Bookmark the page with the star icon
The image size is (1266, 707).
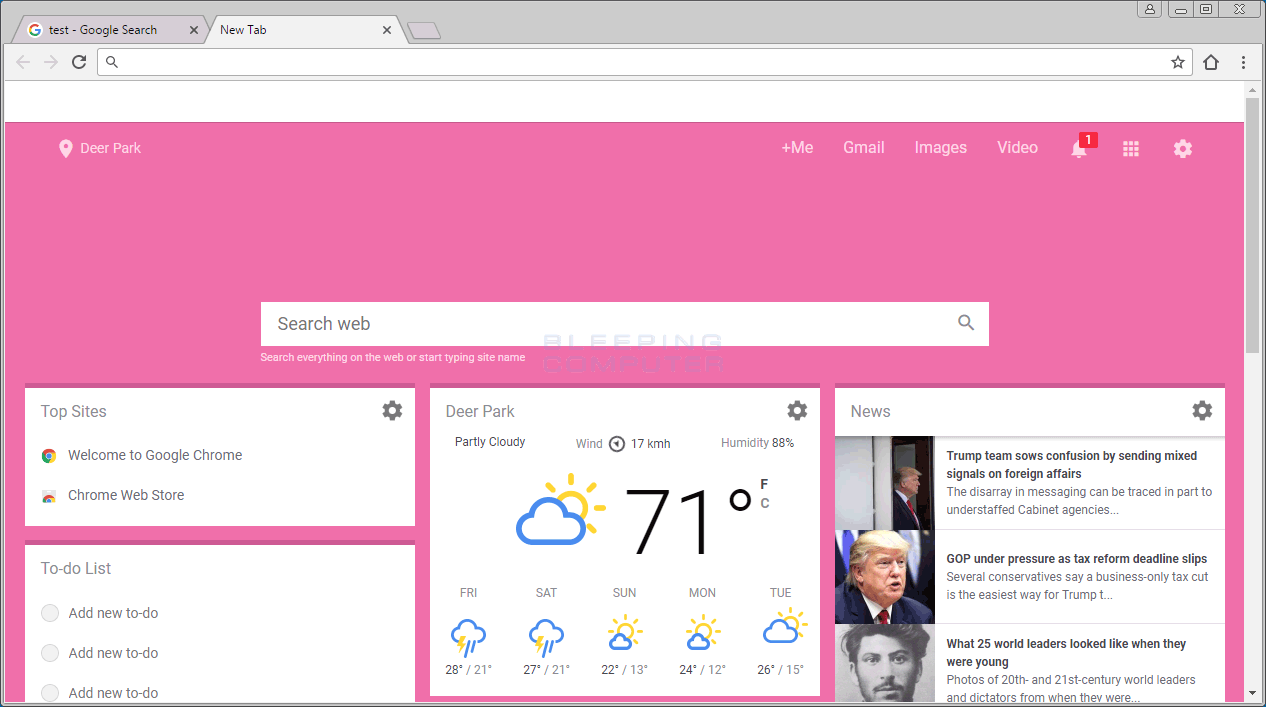pos(1177,61)
